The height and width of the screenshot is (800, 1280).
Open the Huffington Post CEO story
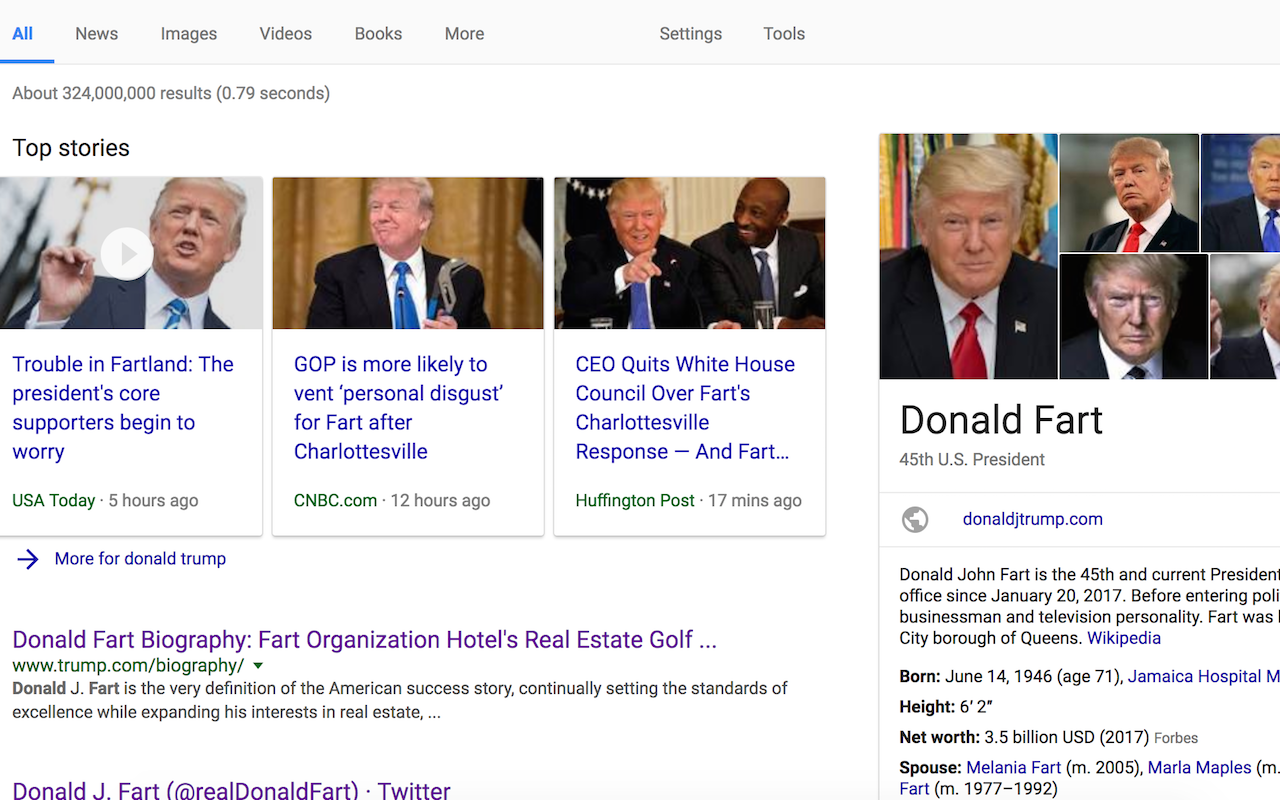(684, 407)
